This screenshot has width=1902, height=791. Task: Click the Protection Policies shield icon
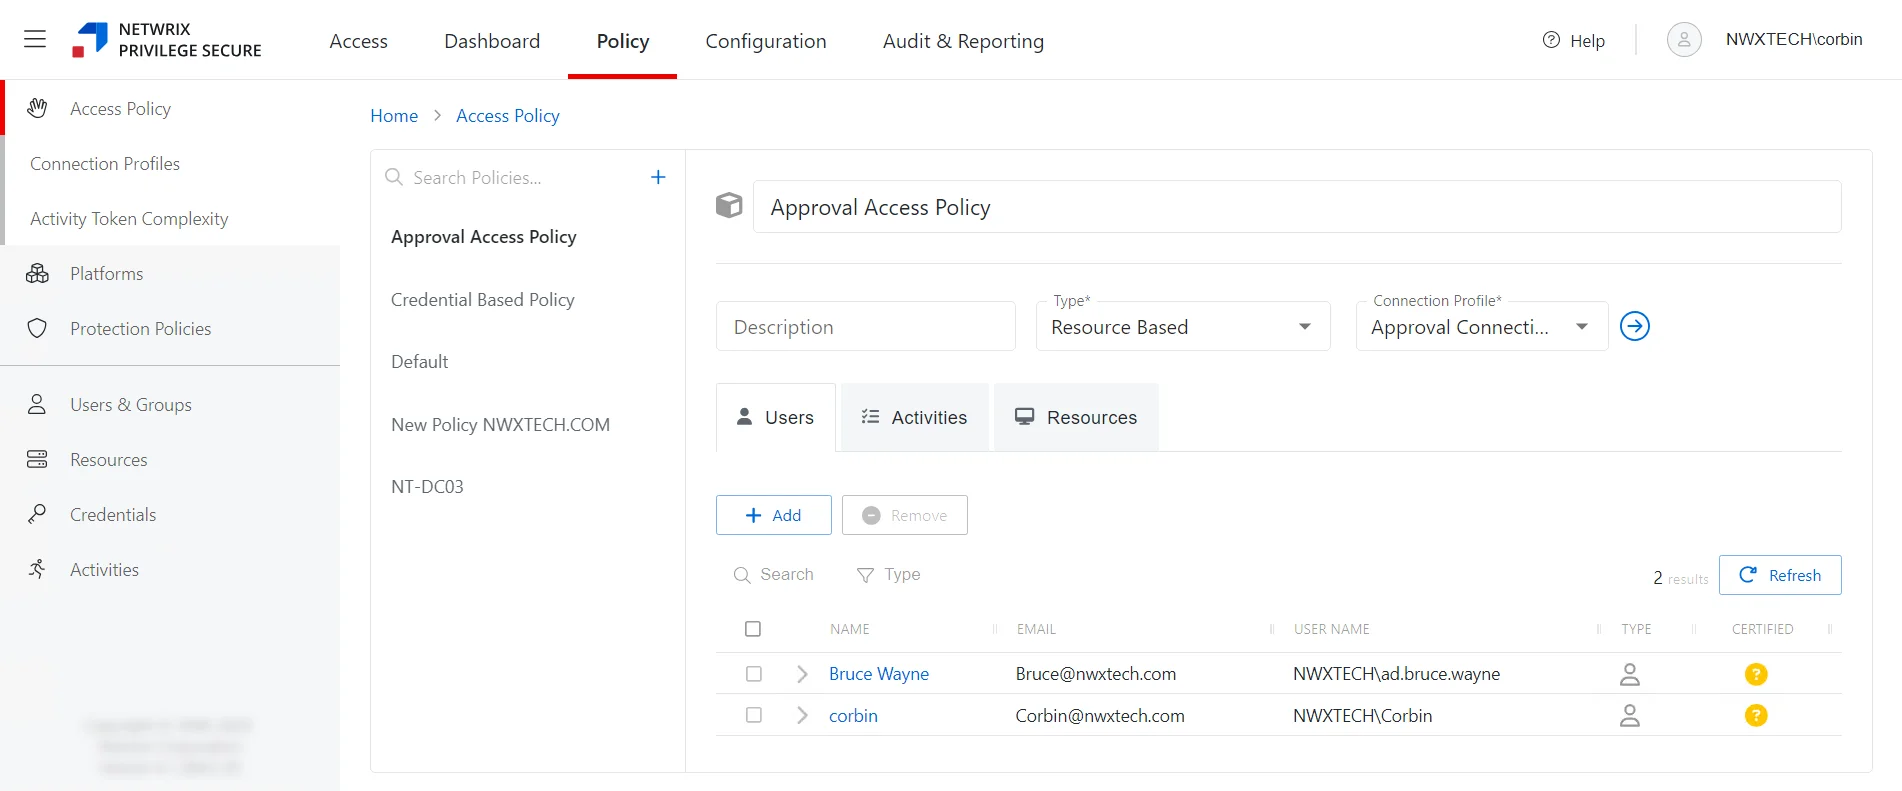click(x=37, y=328)
